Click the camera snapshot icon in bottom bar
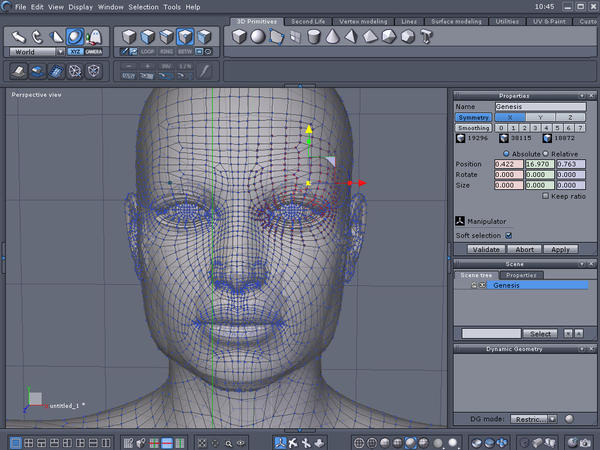The height and width of the screenshot is (450, 600). pos(583,442)
